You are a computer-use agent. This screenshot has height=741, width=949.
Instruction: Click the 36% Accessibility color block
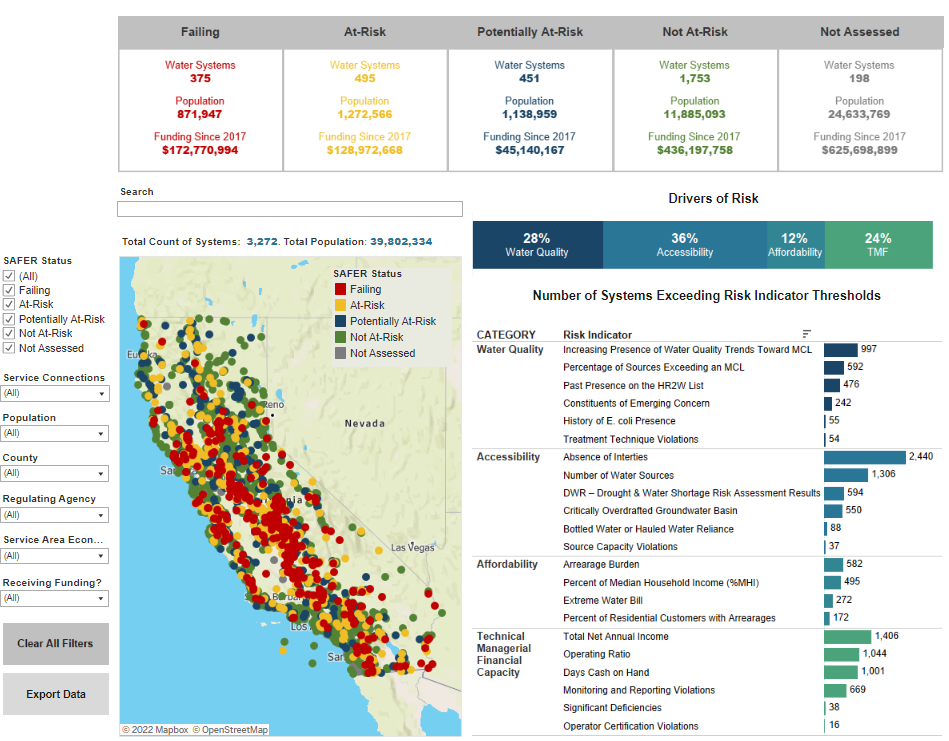click(x=684, y=245)
